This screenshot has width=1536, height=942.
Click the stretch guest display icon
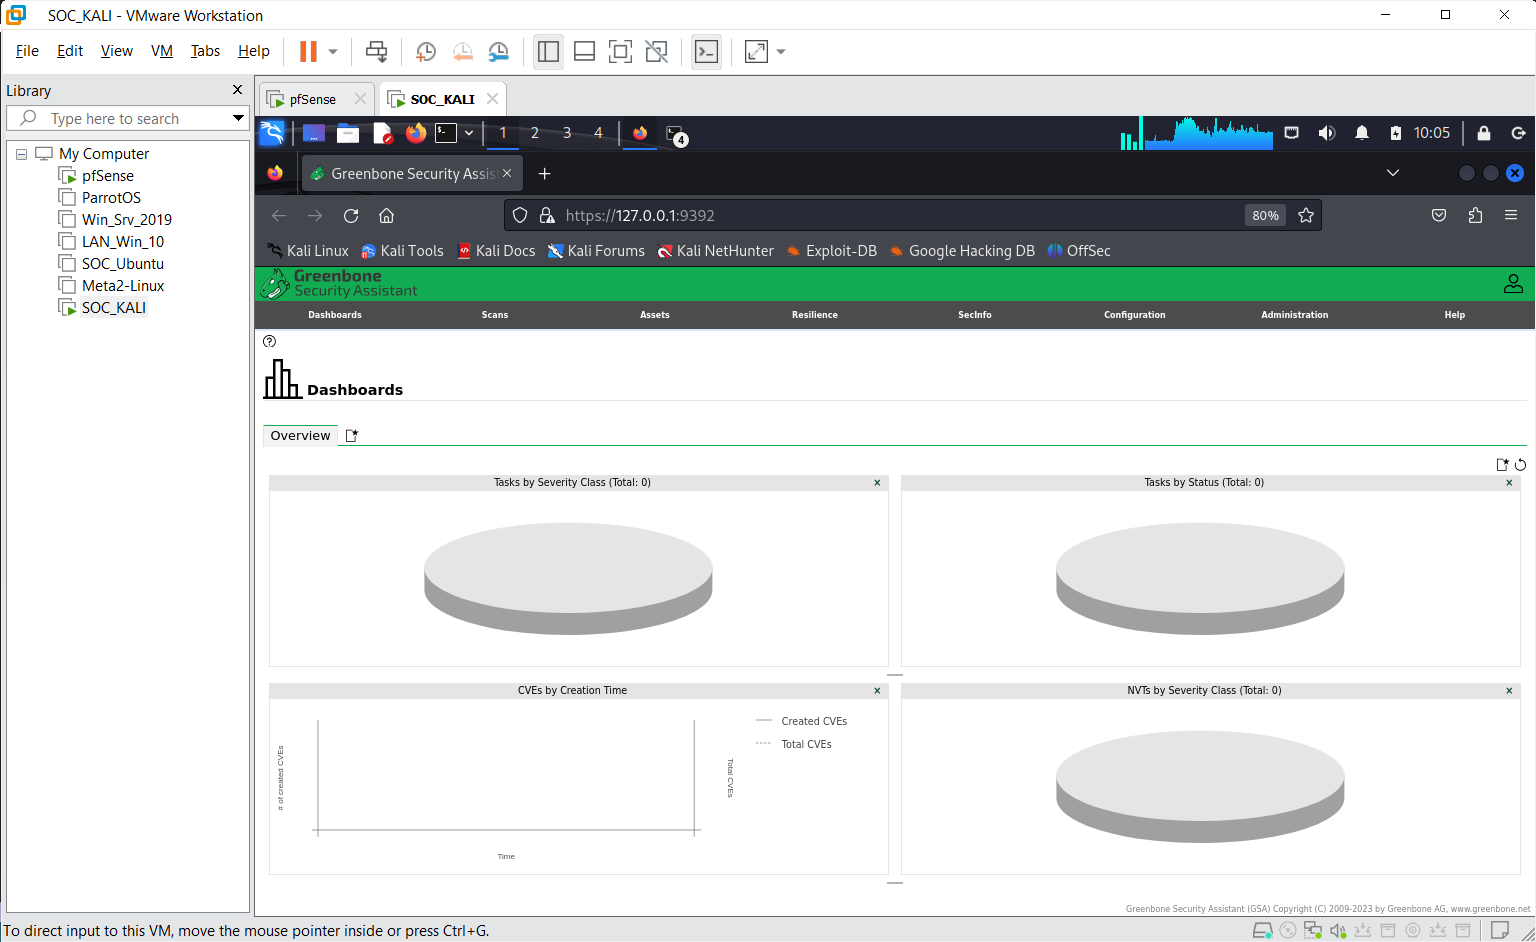[756, 51]
